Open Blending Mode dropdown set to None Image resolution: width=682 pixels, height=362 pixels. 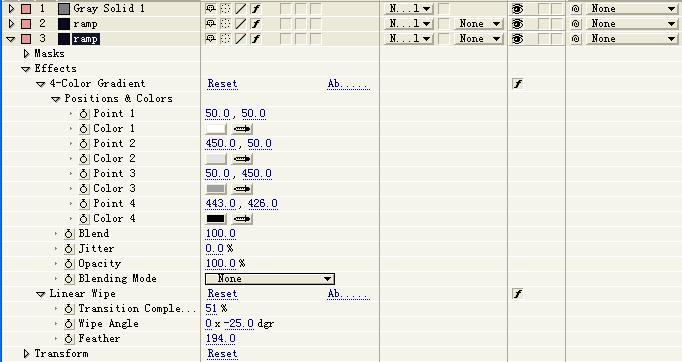click(270, 279)
